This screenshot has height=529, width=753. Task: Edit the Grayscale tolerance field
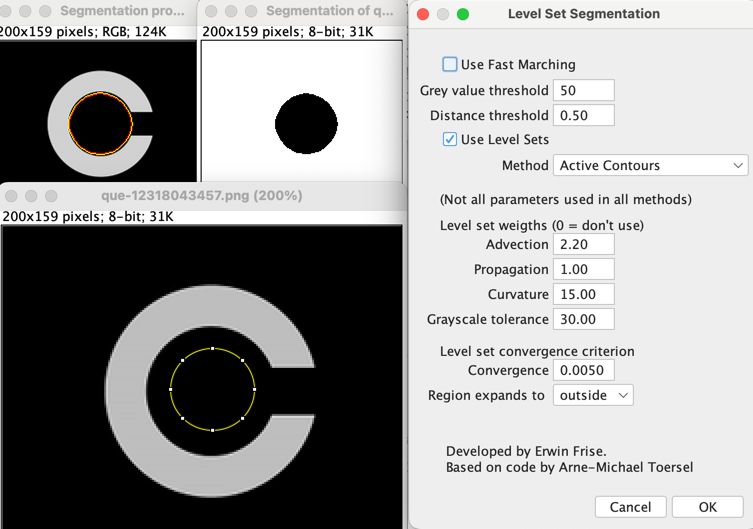pos(583,320)
